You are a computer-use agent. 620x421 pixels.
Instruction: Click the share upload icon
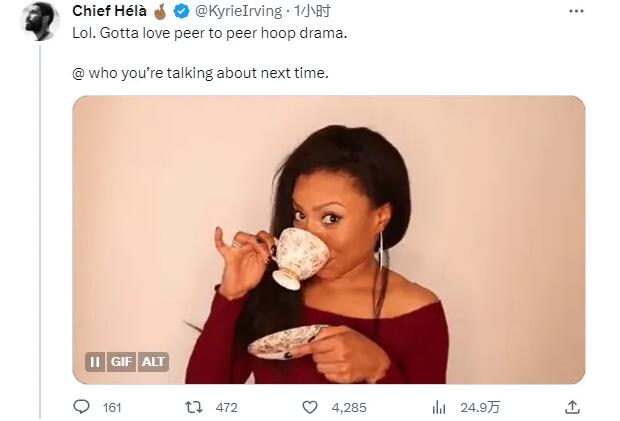[x=572, y=407]
